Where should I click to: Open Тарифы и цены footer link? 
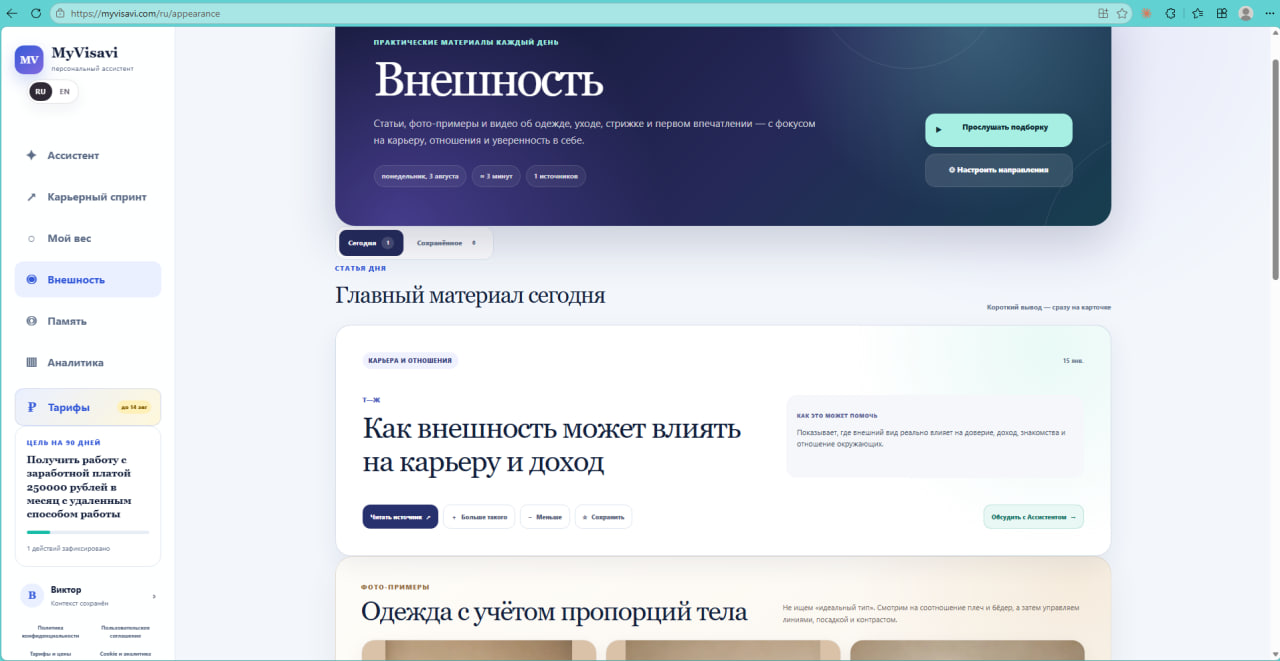(50, 653)
